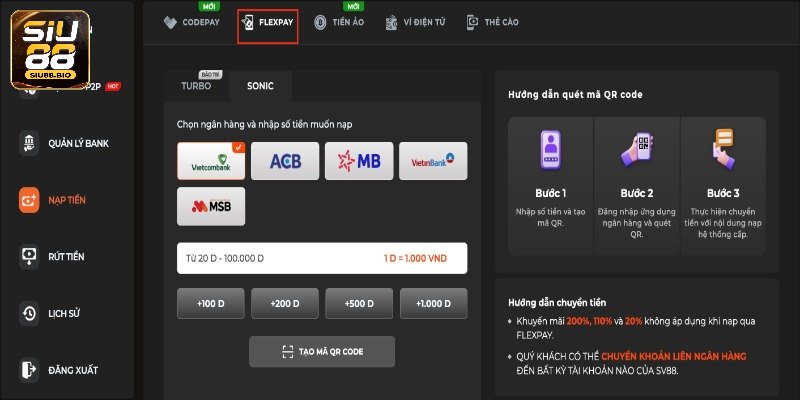800x400 pixels.
Task: Open the CODEPAY payment tab
Action: [x=191, y=22]
